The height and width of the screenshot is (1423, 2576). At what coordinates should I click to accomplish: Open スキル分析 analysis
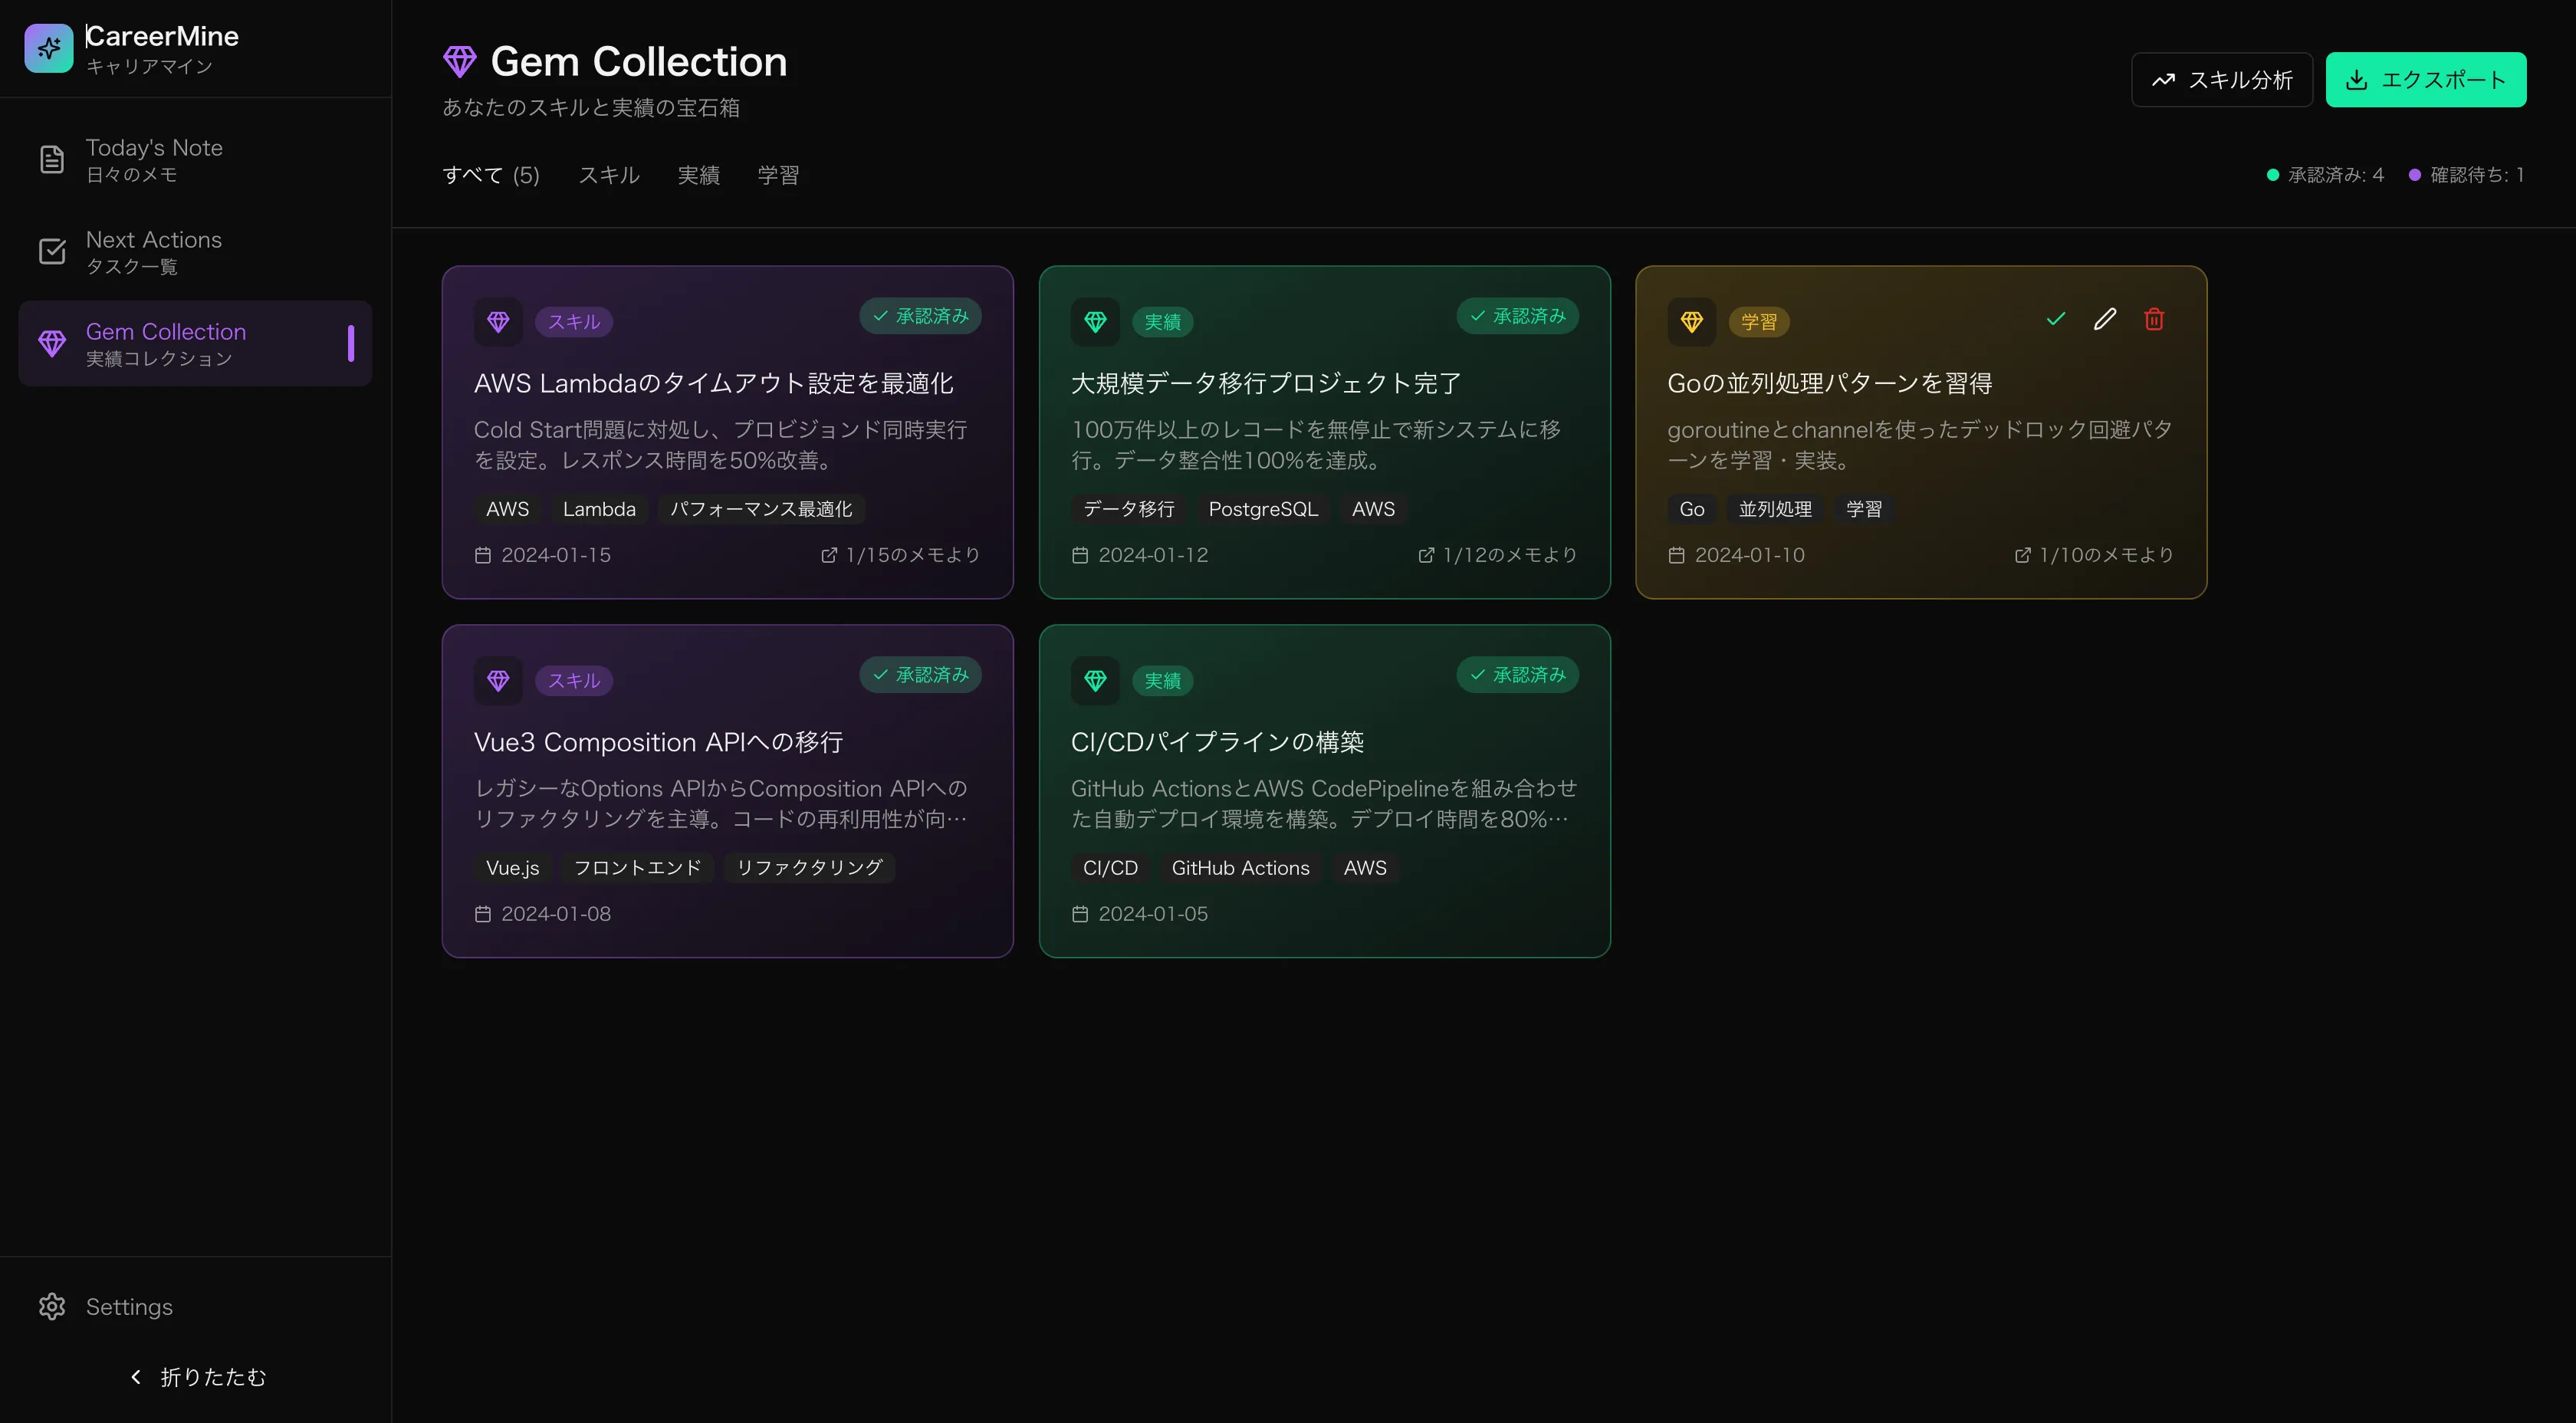pyautogui.click(x=2221, y=80)
